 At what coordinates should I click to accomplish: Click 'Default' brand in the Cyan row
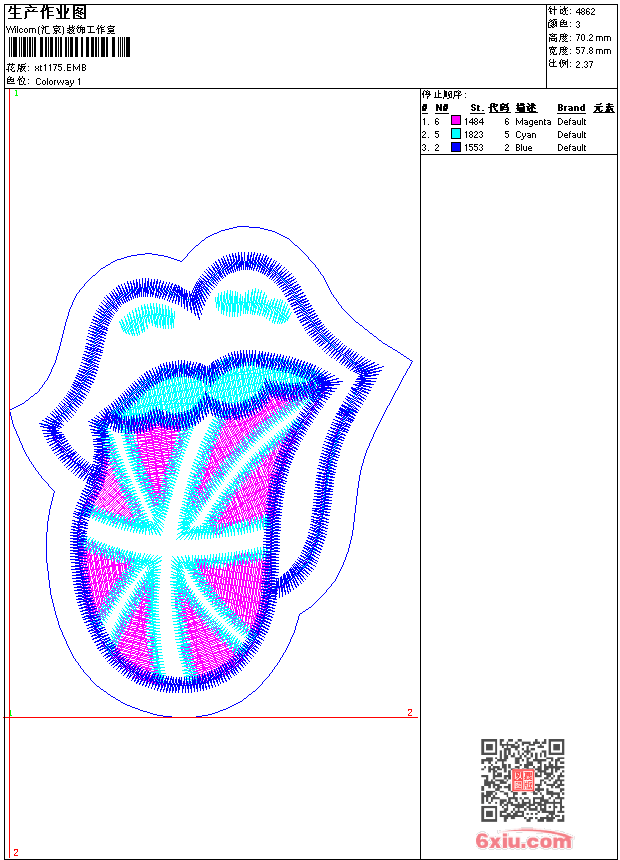coord(572,134)
